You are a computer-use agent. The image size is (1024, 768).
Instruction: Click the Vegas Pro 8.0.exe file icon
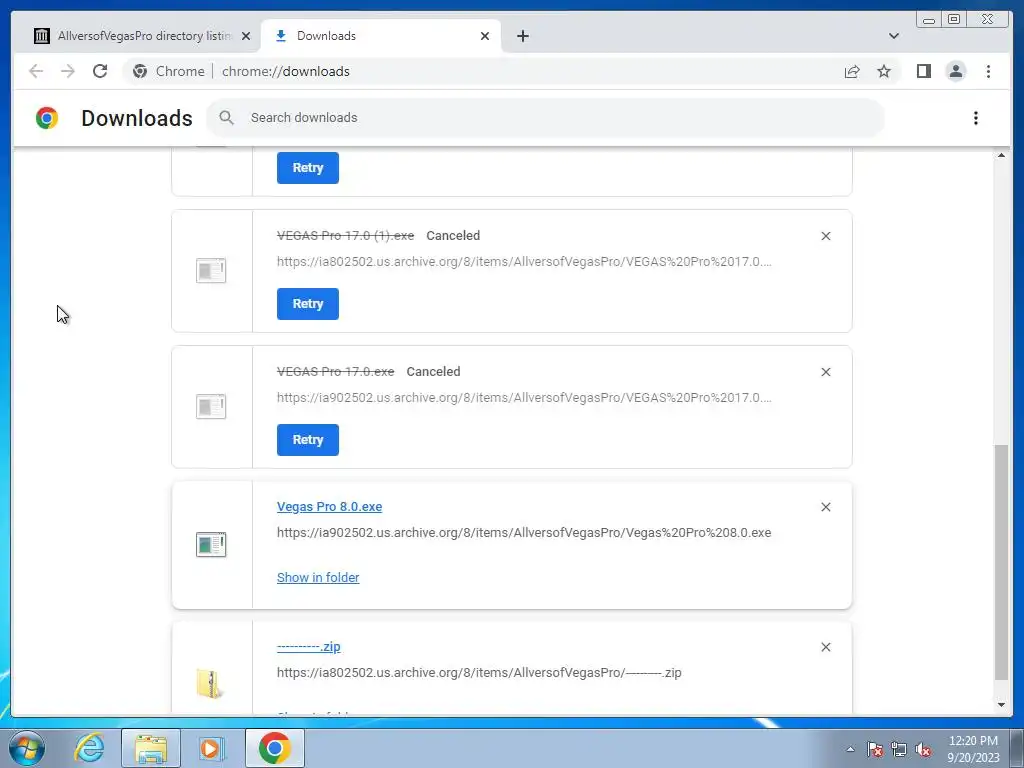click(211, 545)
